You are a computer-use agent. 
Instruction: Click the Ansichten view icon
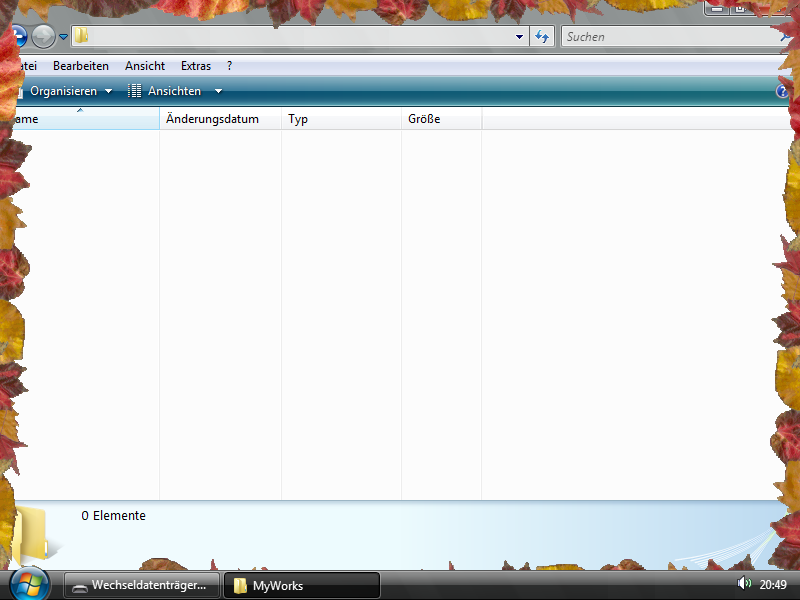tap(135, 91)
